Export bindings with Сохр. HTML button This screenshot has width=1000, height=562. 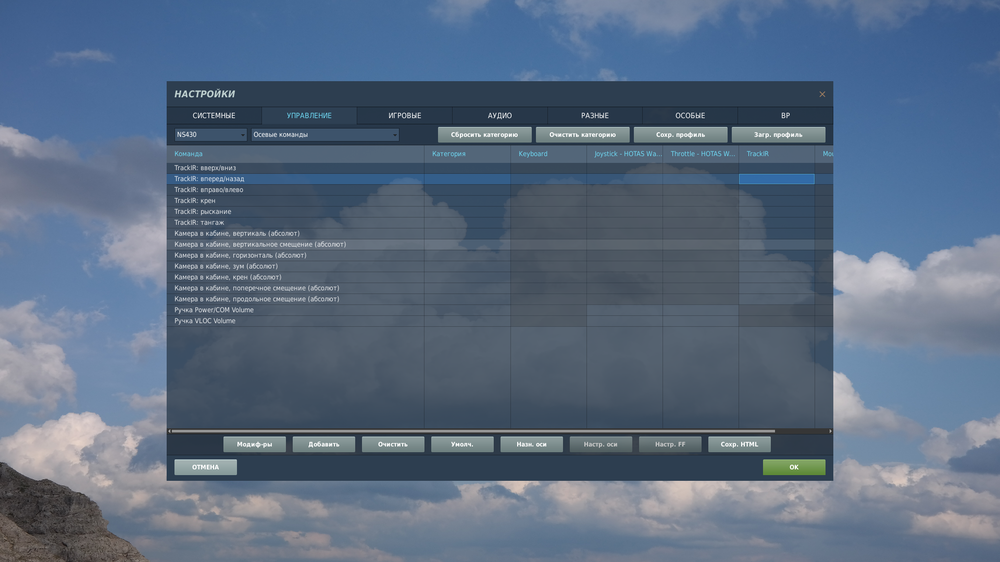[x=739, y=444]
